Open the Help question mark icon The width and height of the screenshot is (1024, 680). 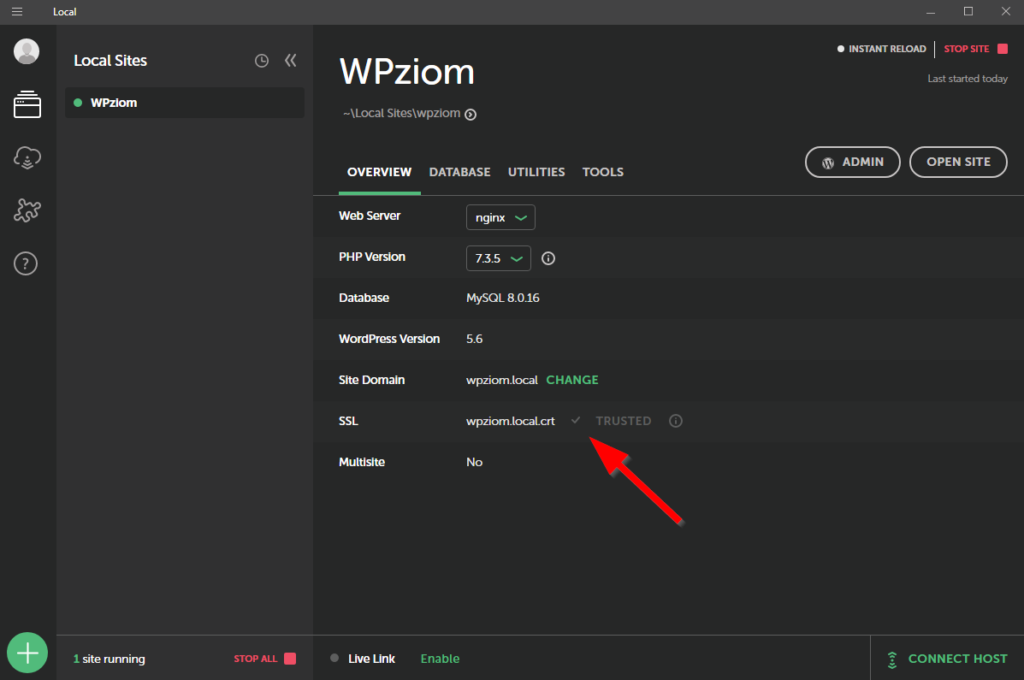(27, 264)
